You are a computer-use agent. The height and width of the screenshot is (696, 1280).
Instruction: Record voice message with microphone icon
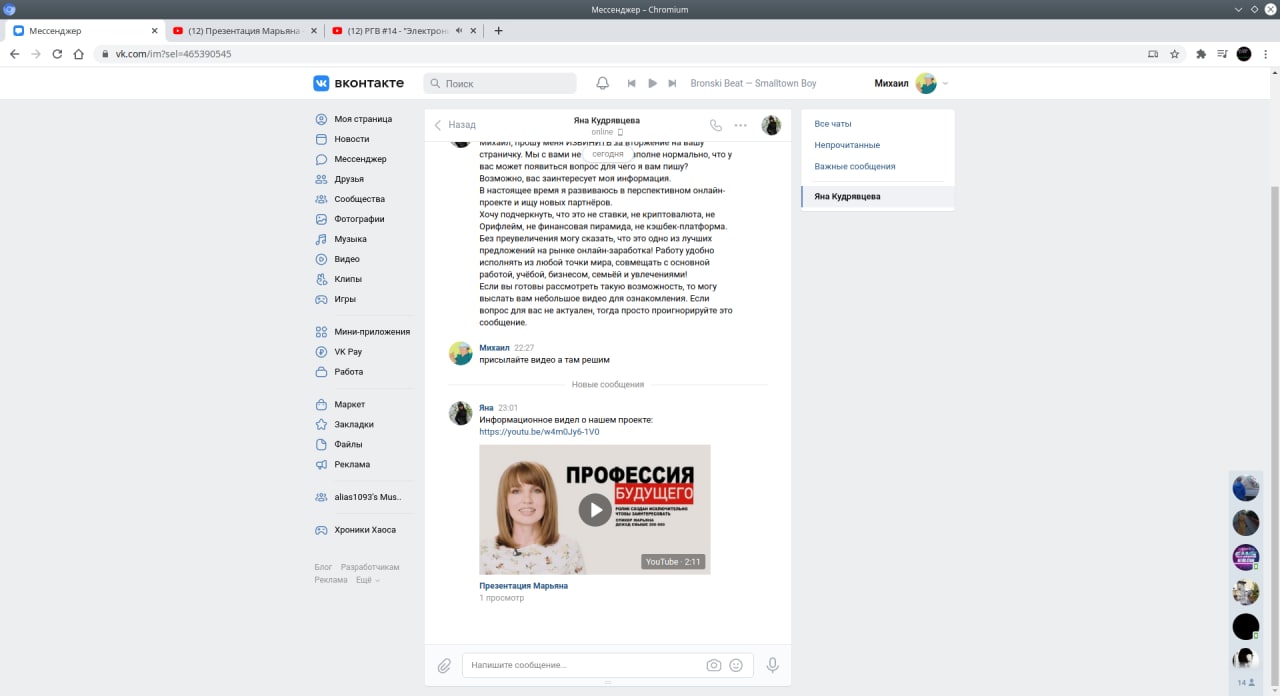[772, 665]
